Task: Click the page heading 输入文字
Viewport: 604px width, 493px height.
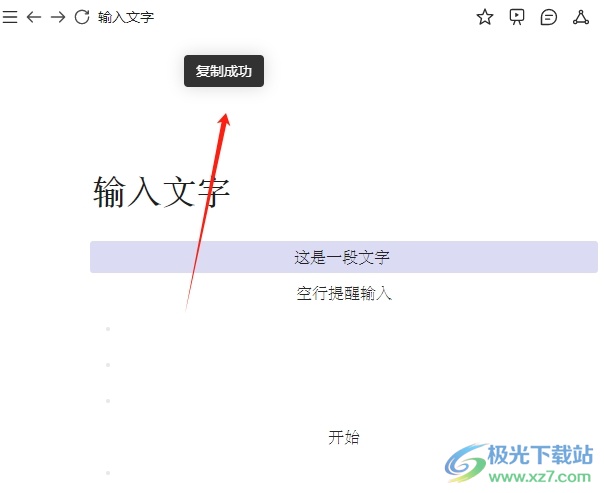Action: point(161,192)
